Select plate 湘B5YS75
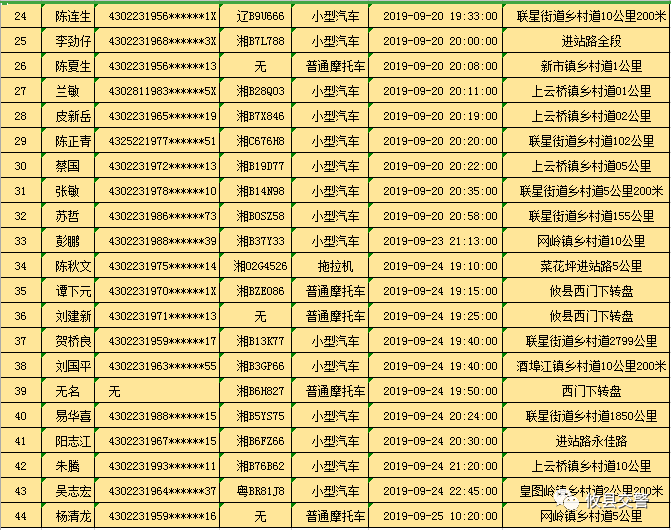This screenshot has height=530, width=671. (260, 416)
